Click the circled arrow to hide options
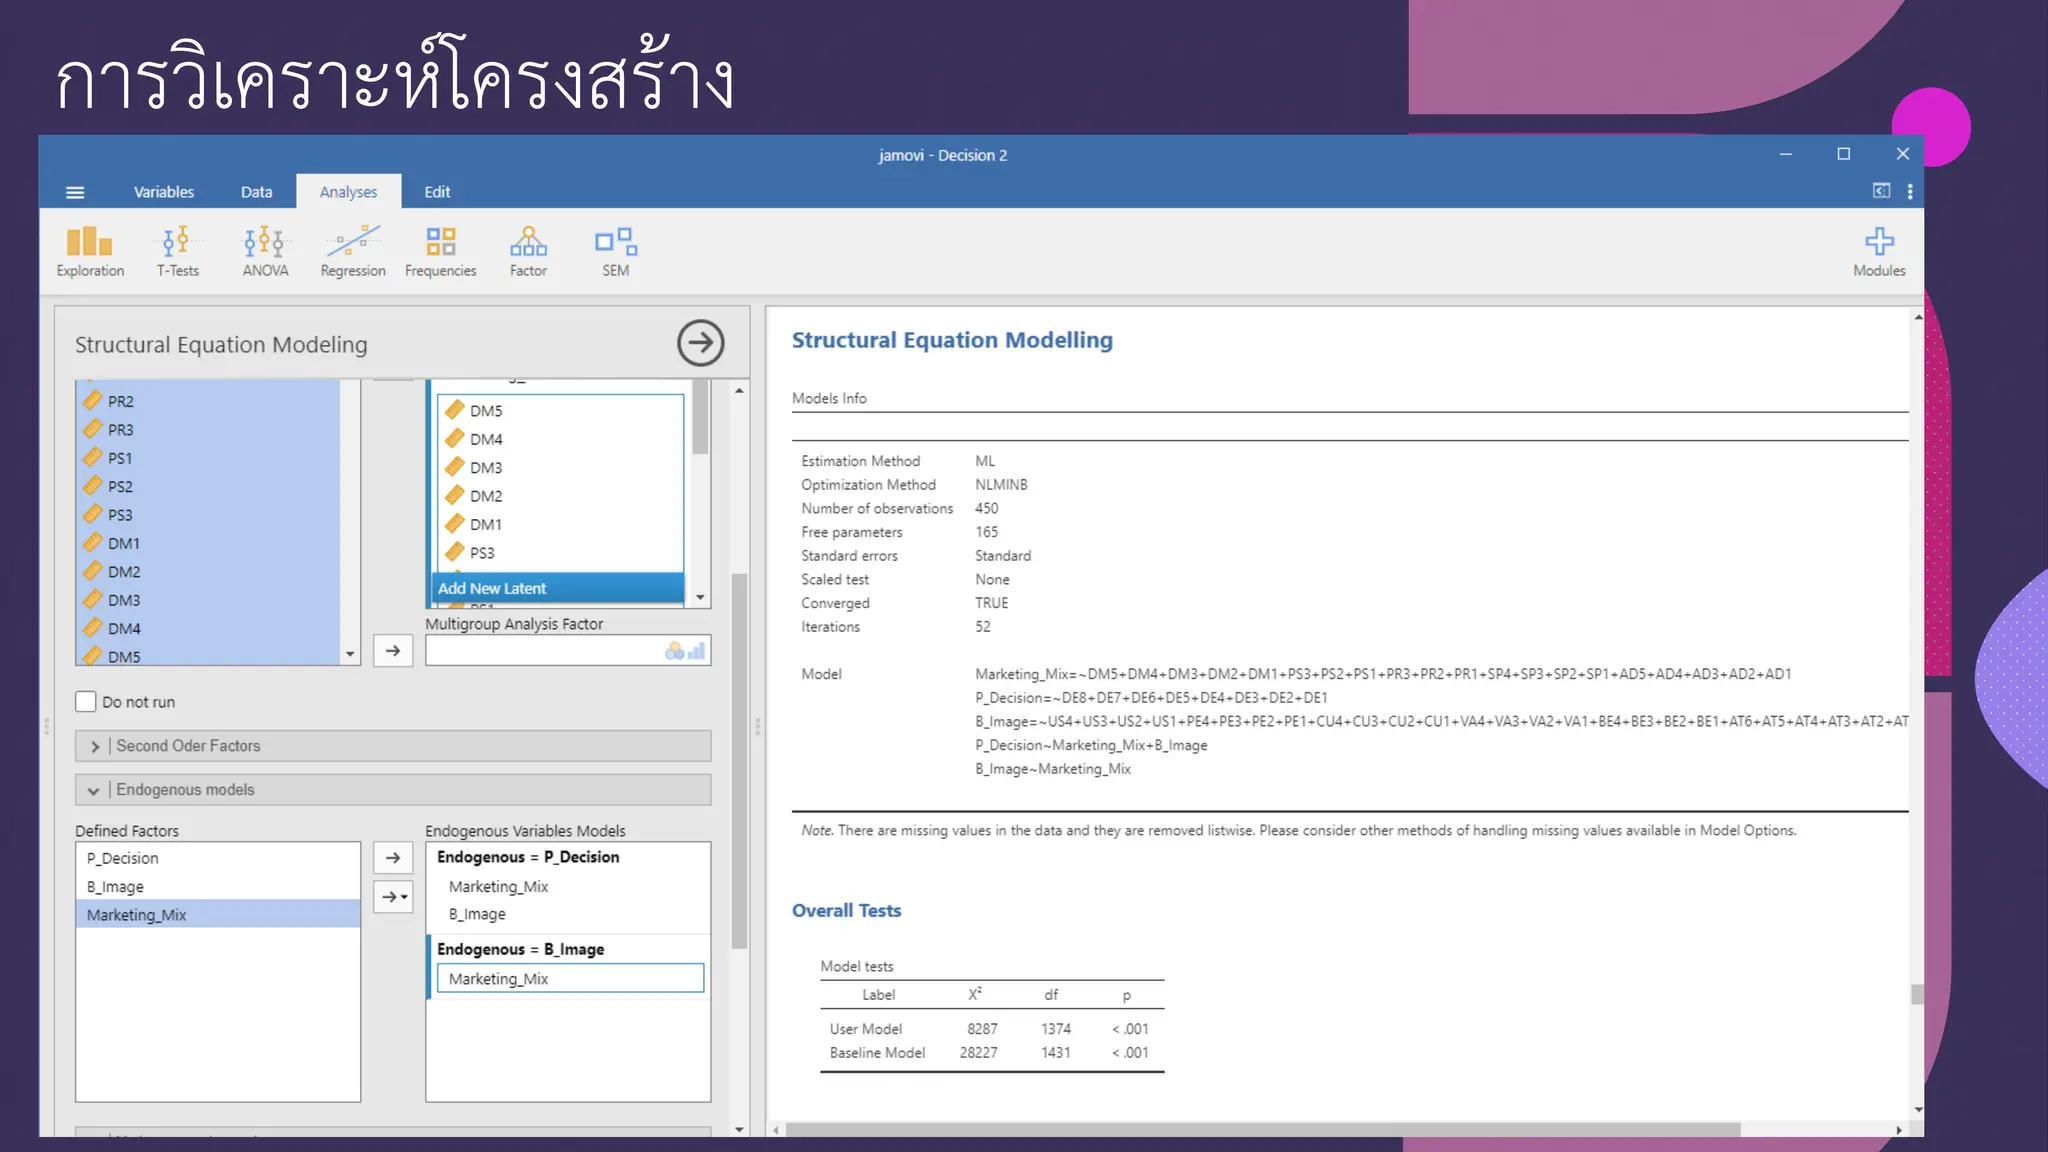This screenshot has height=1152, width=2048. click(700, 343)
